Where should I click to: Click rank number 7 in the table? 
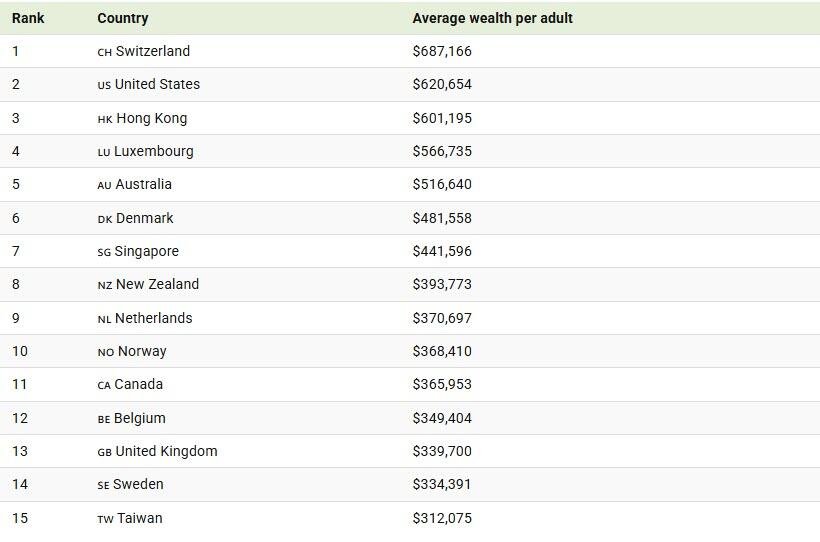click(x=16, y=251)
